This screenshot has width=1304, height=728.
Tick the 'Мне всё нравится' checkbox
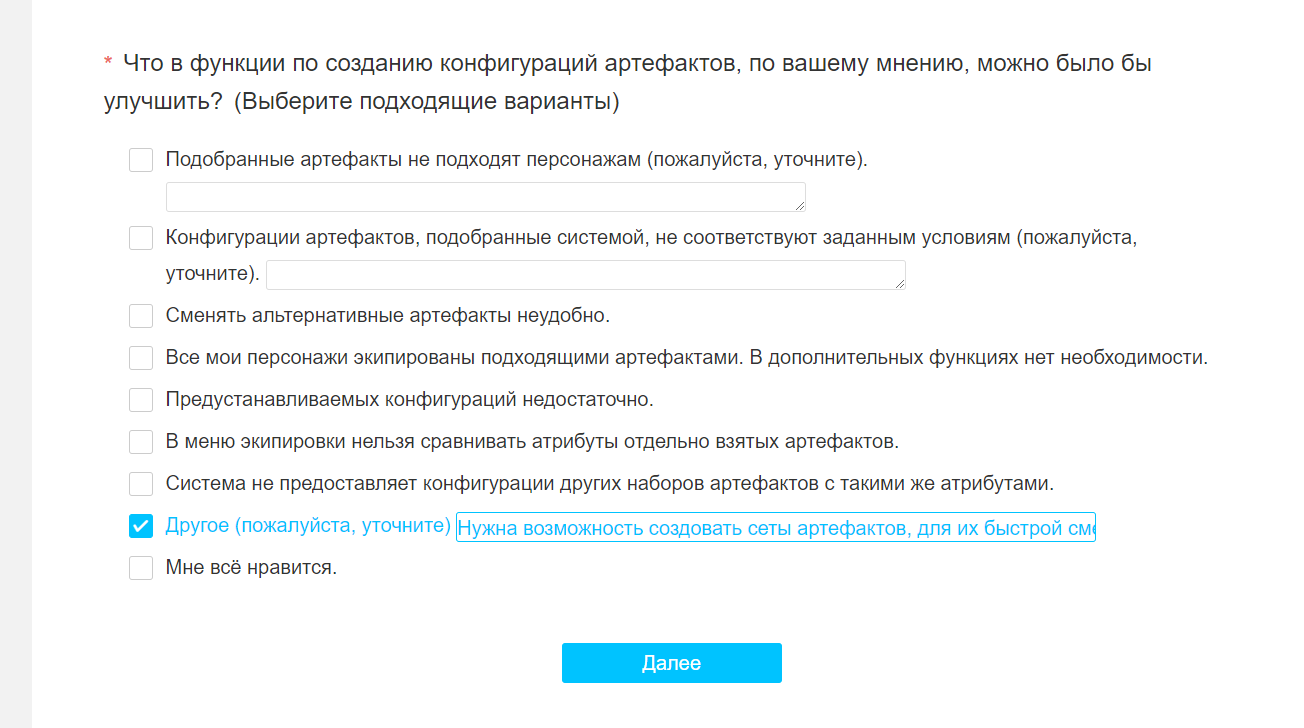[141, 568]
